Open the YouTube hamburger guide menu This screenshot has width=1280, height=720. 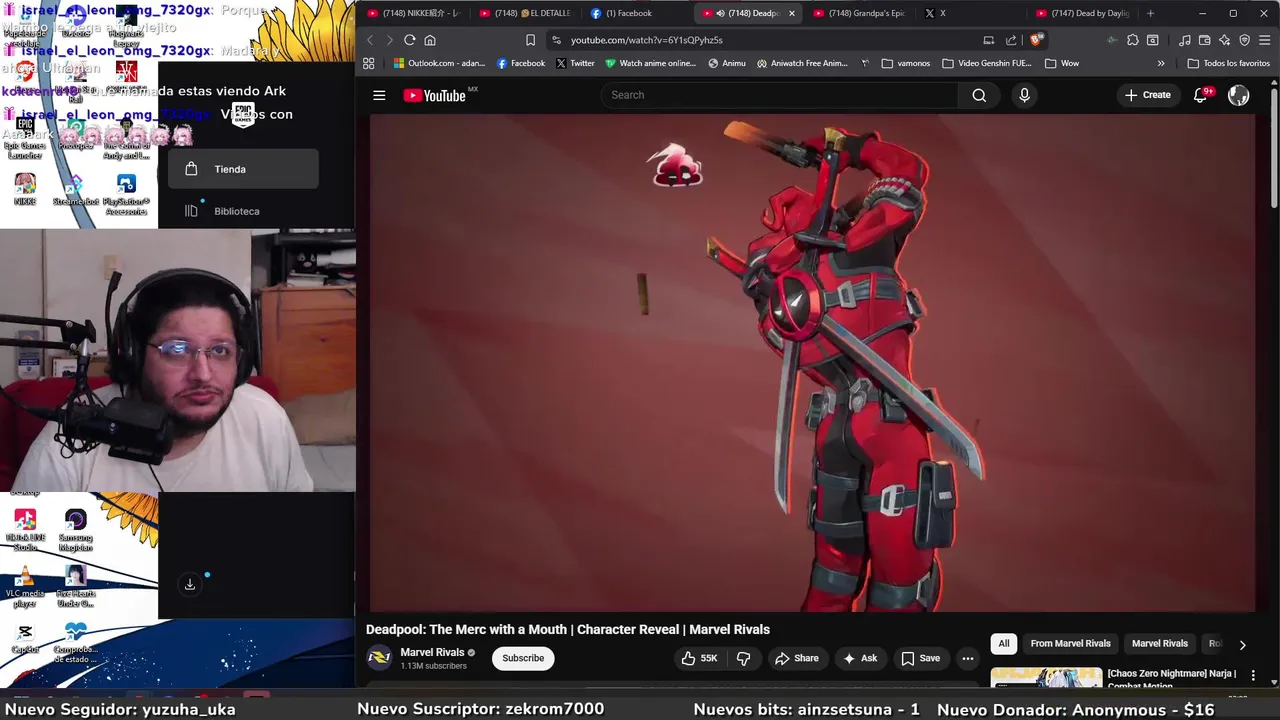click(379, 95)
